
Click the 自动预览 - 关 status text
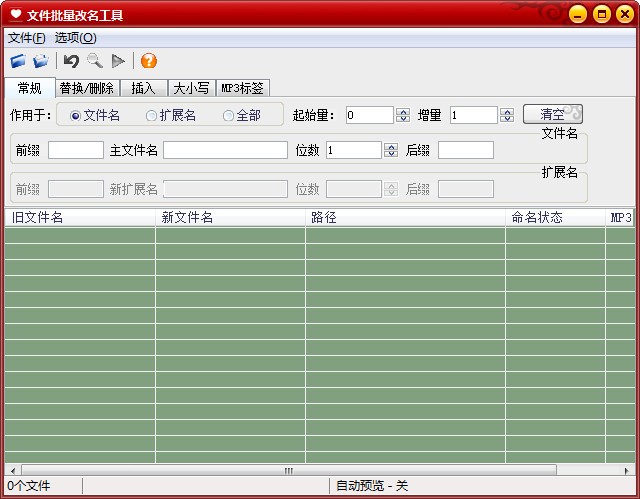[372, 486]
